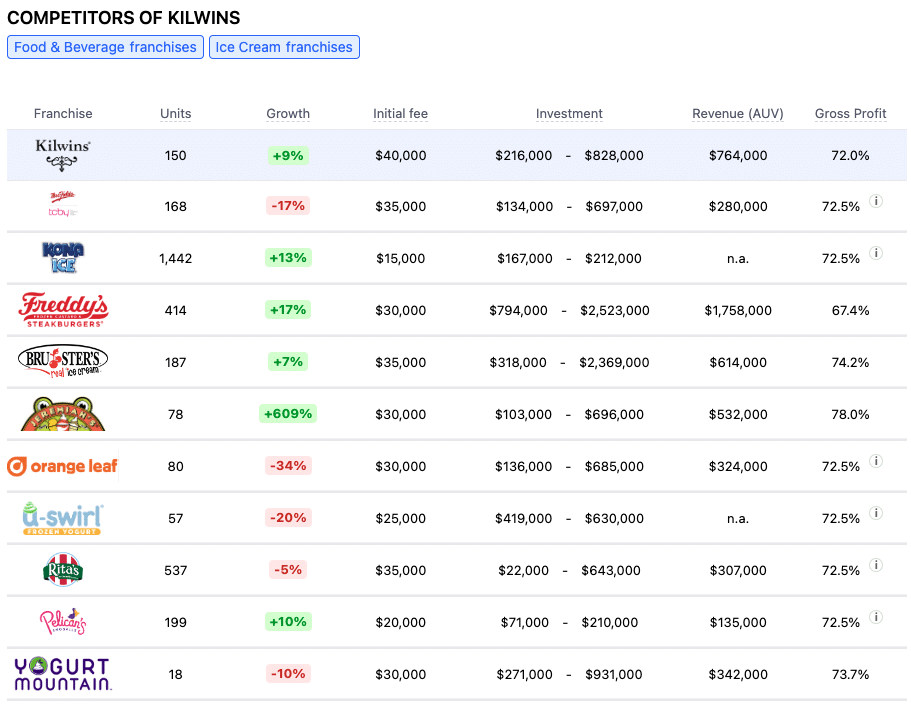
Task: Click info icon in Pelican's row
Action: click(x=876, y=617)
